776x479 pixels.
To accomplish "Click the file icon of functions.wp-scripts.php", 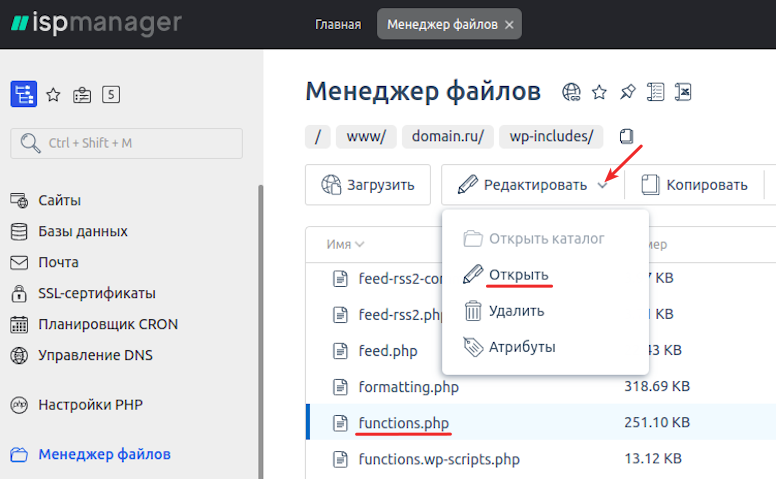I will [x=340, y=459].
